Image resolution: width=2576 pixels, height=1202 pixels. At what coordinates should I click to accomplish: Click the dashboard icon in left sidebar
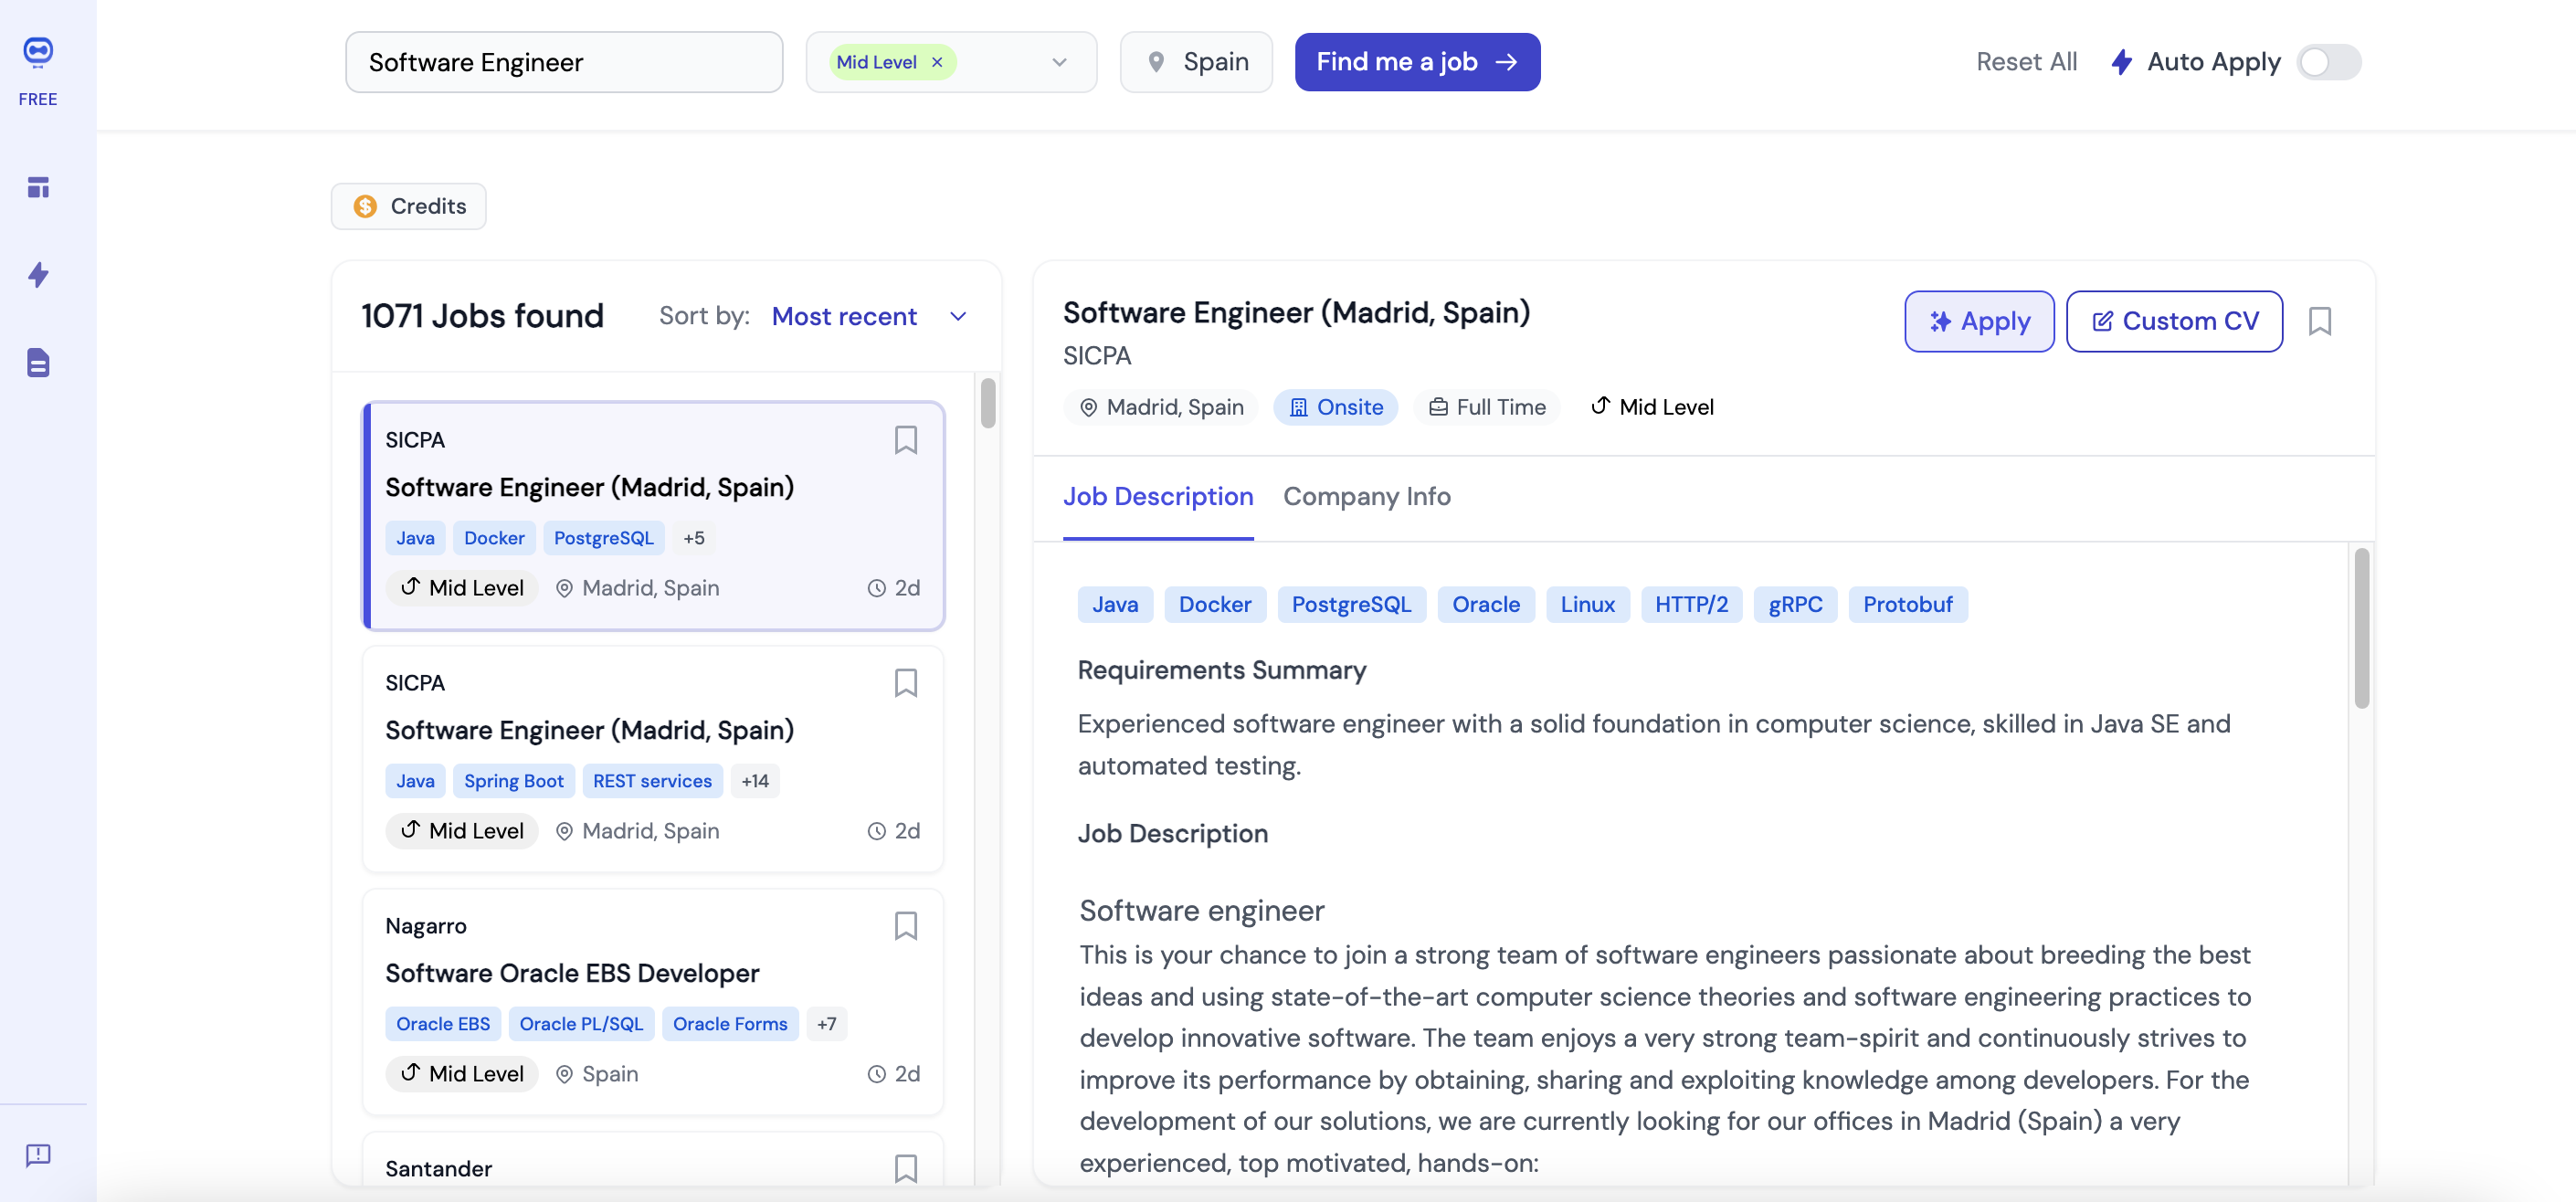pos(38,187)
